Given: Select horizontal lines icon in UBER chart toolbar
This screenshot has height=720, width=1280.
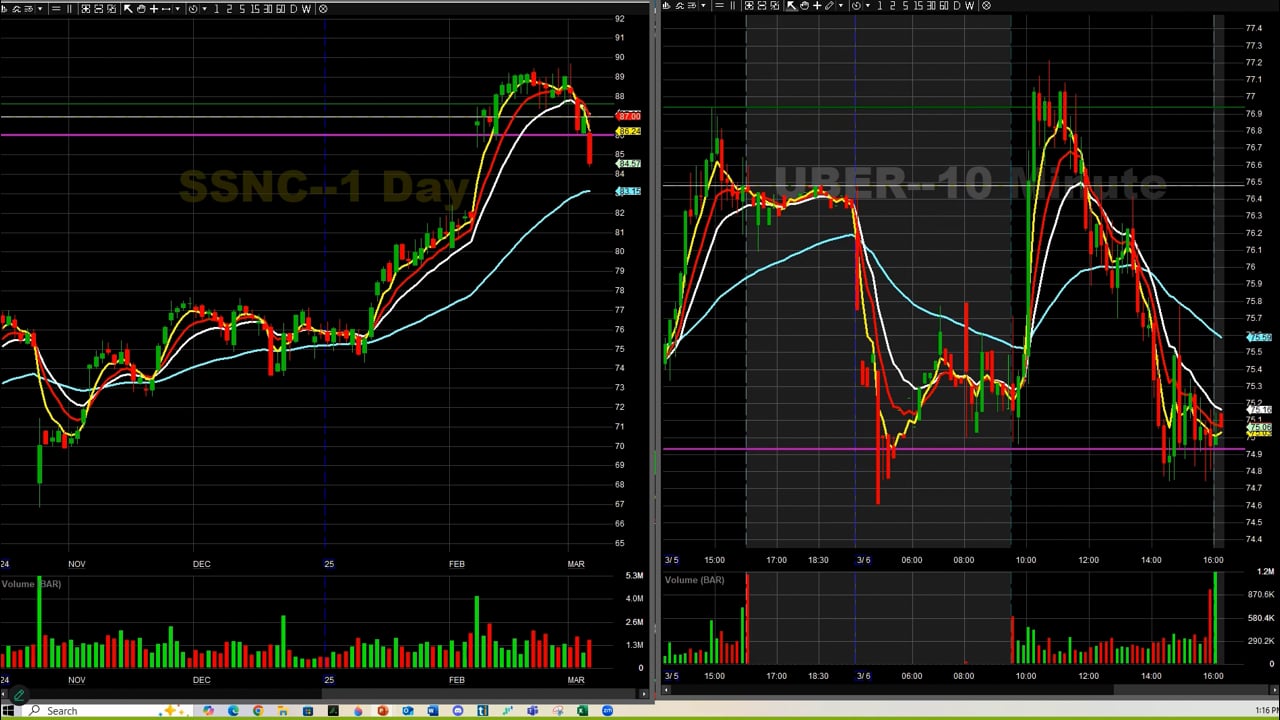Looking at the screenshot, I should click(x=720, y=6).
